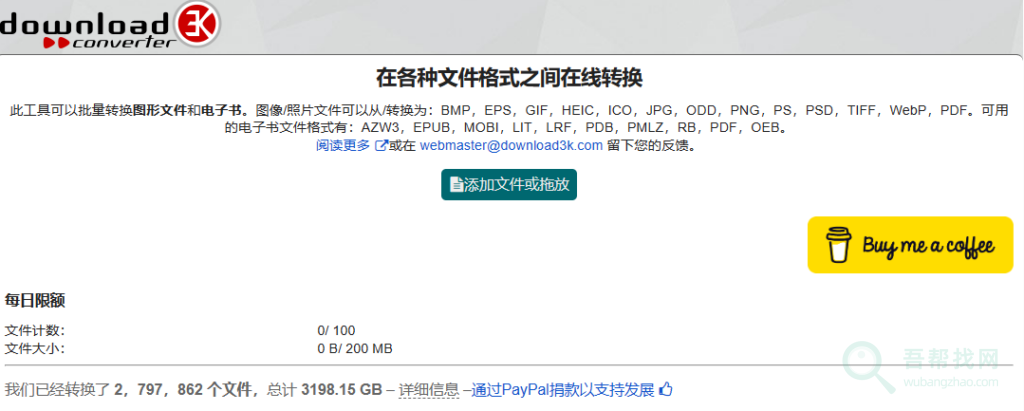Click the 文件大小 value 0 B/ 200 MB

click(355, 348)
